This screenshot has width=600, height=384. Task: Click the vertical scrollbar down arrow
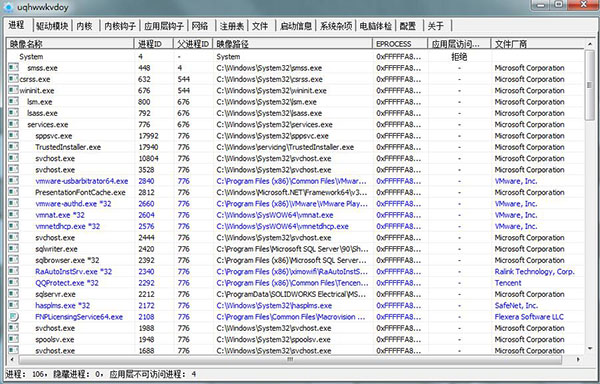coord(590,348)
